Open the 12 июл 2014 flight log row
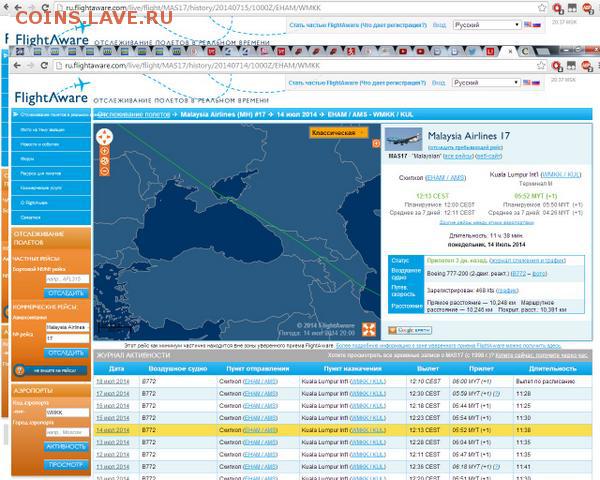Screen dimensions: 600x480 [342, 455]
